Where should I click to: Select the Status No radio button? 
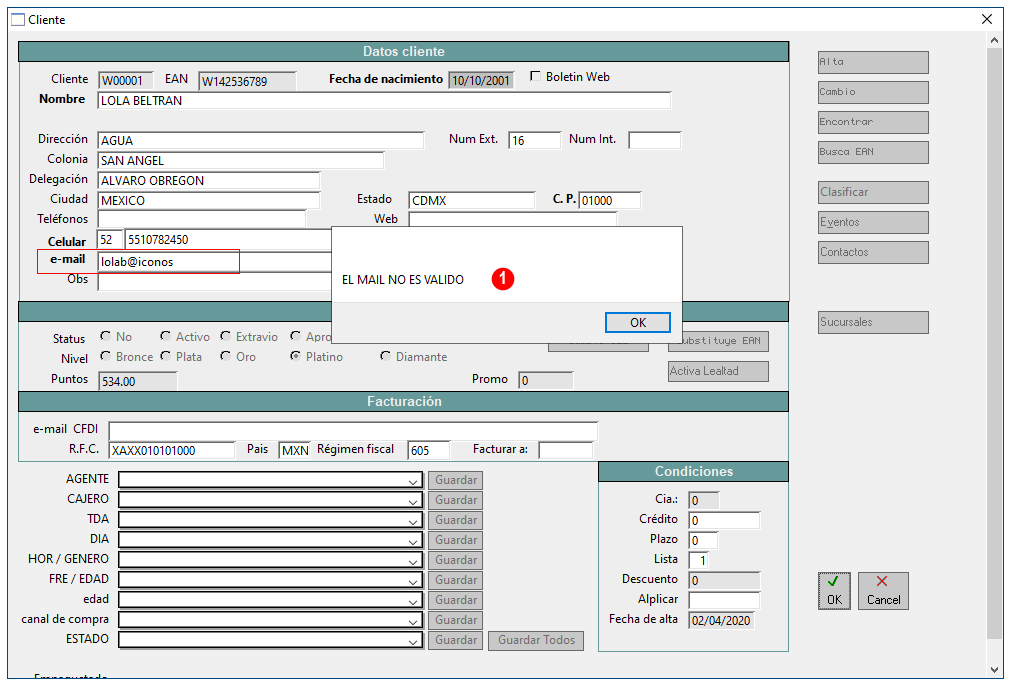(106, 336)
